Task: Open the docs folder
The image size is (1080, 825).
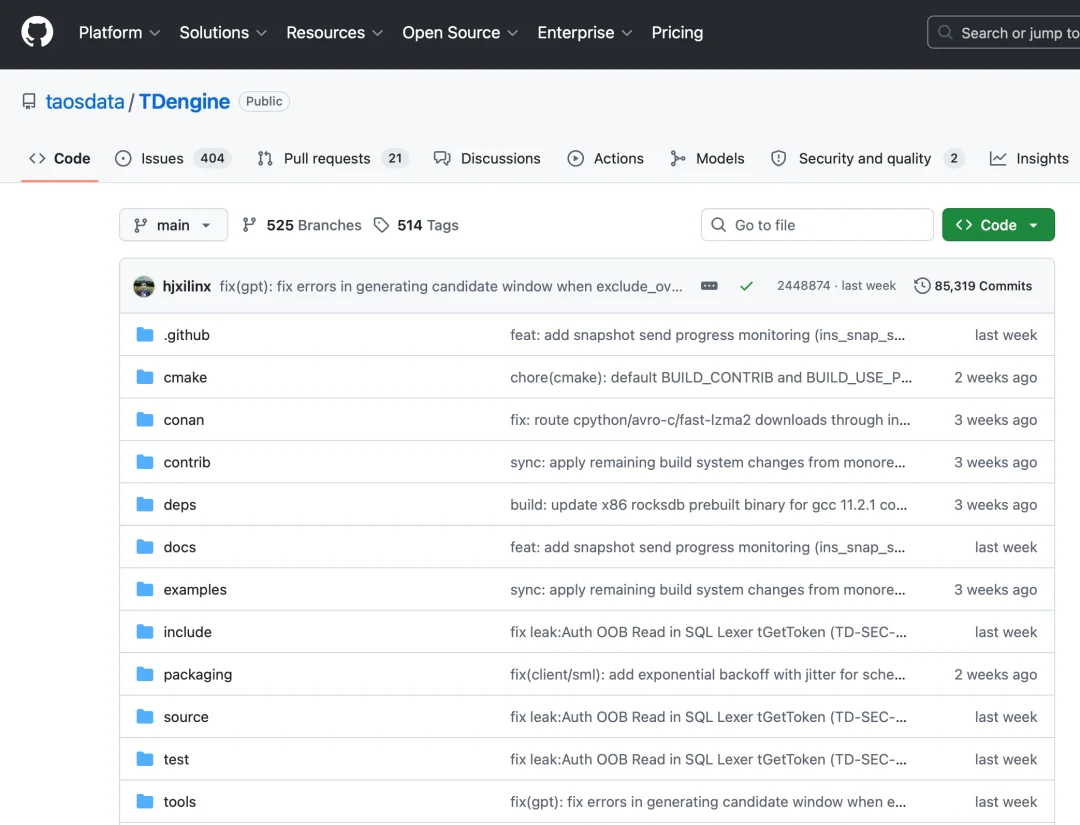Action: [180, 547]
